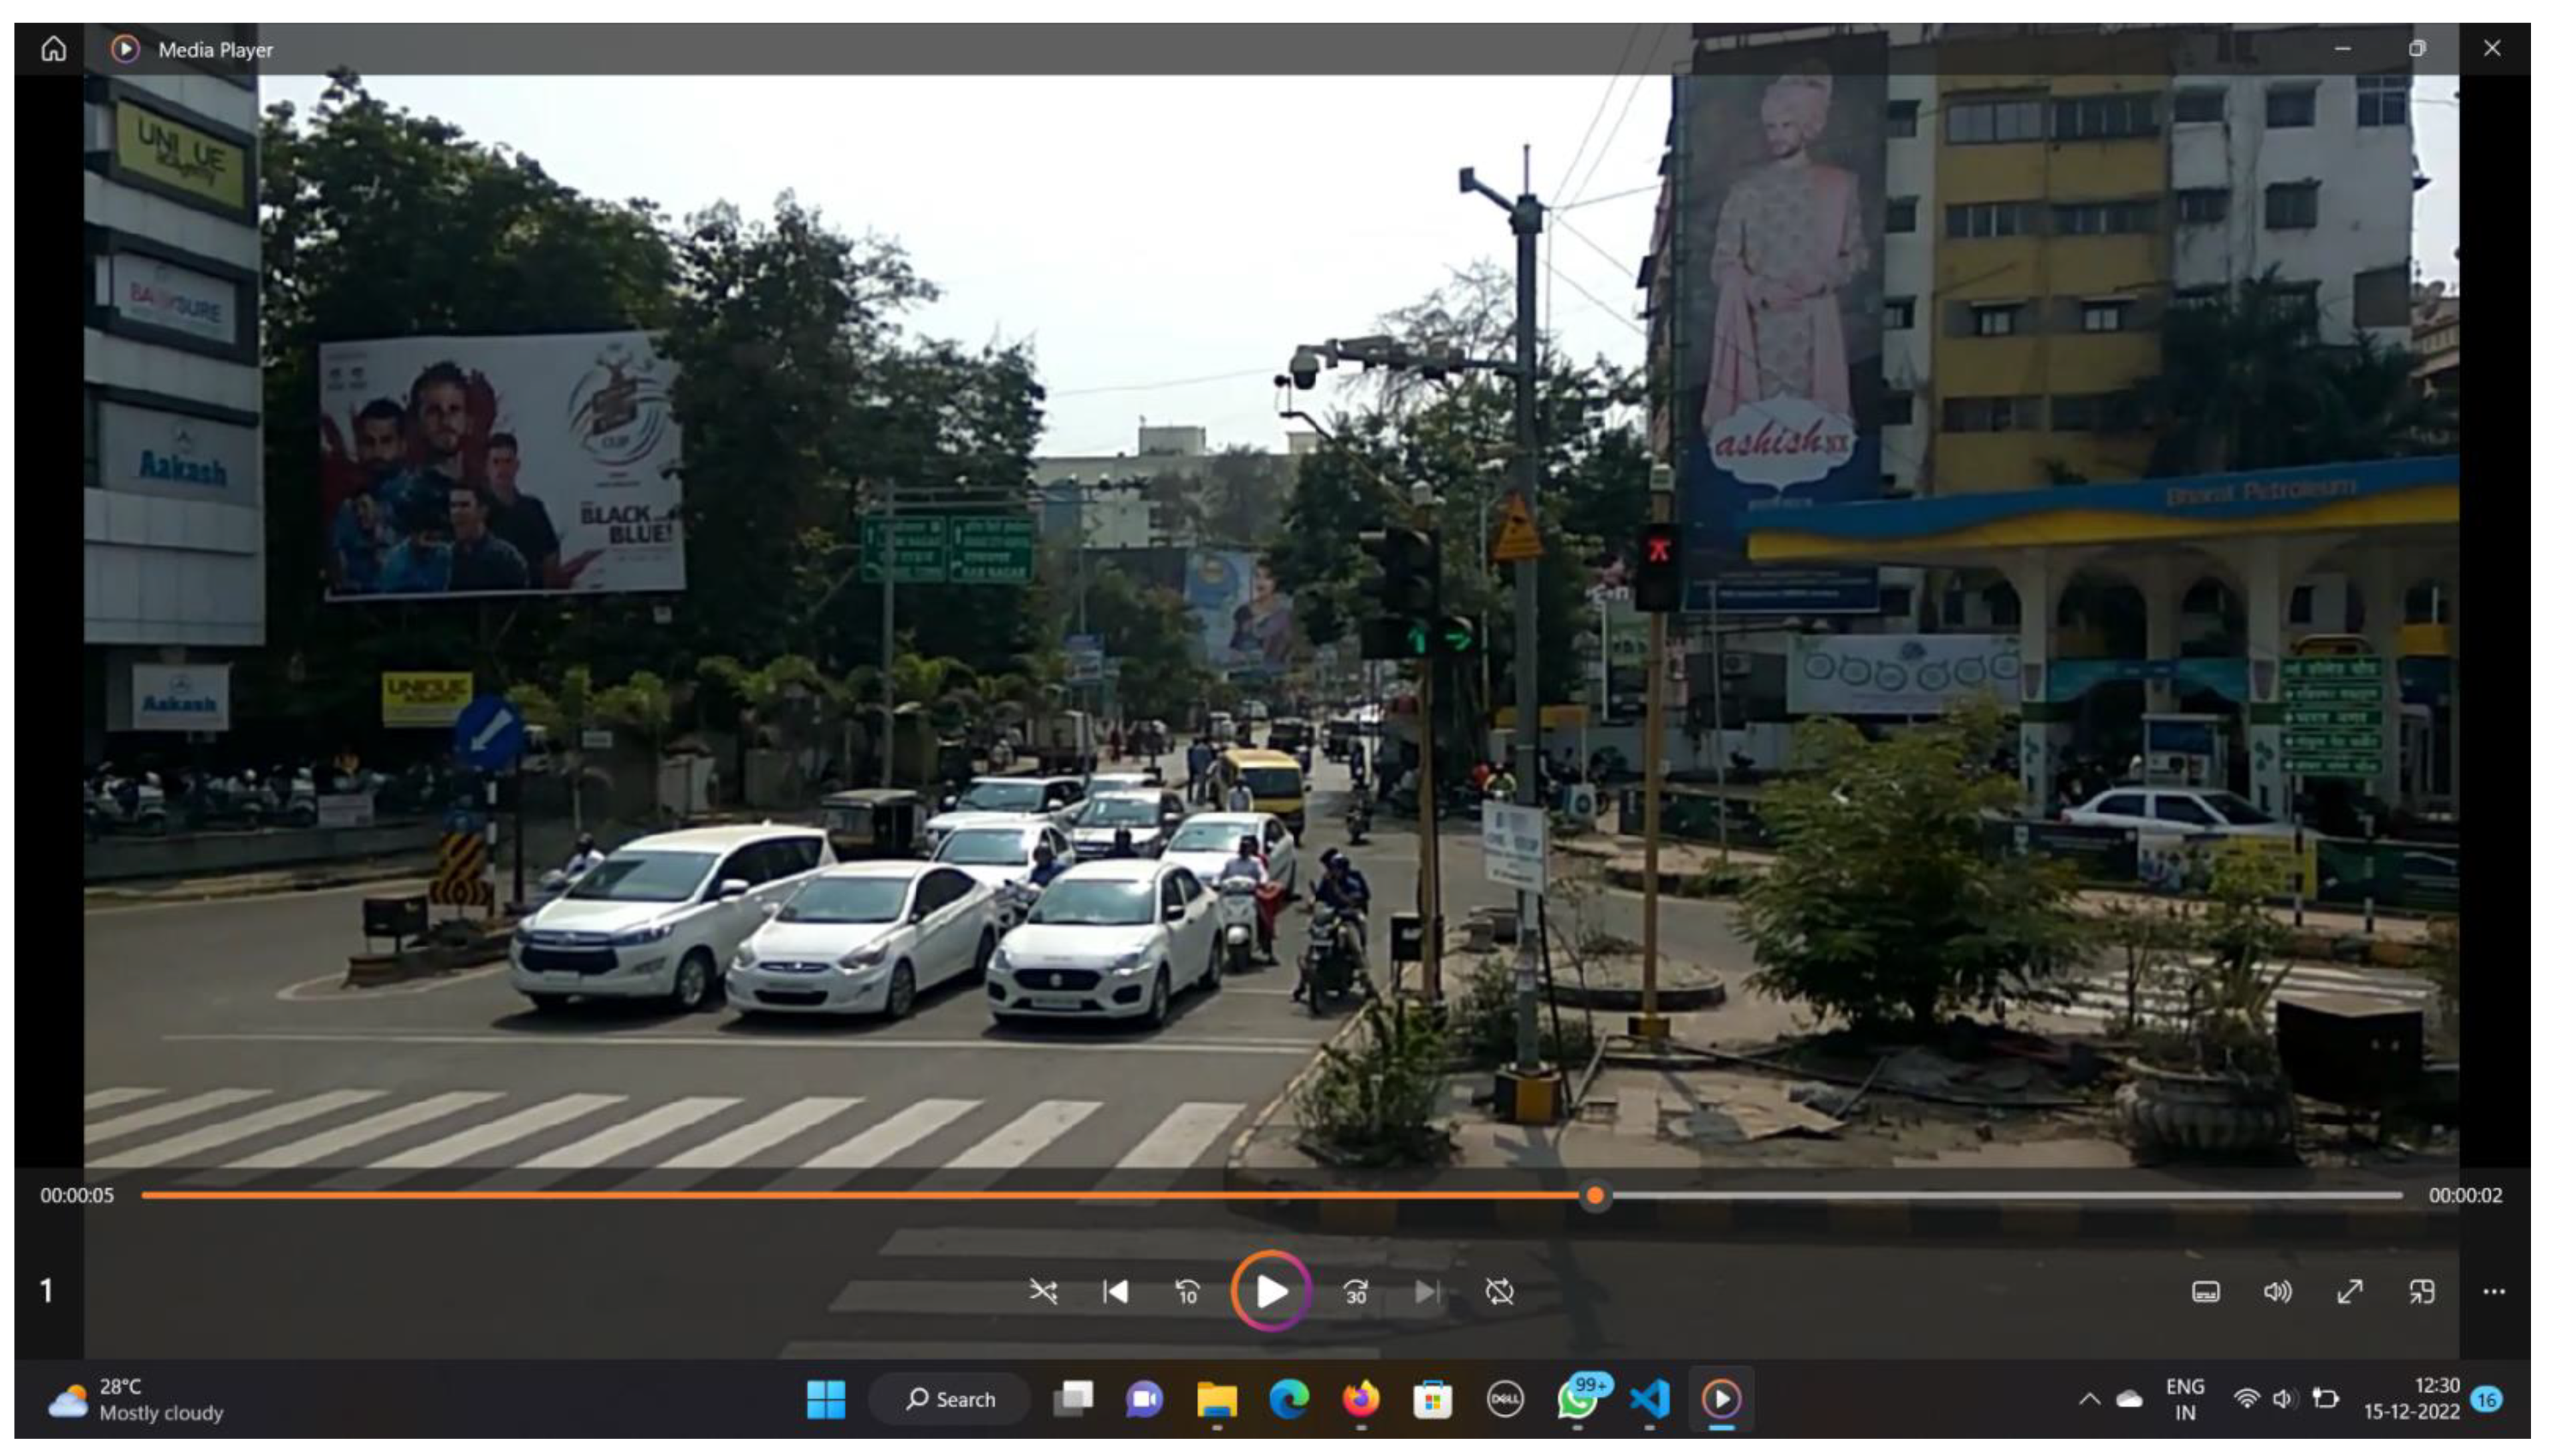
Task: Open the weather widget
Action: (135, 1399)
